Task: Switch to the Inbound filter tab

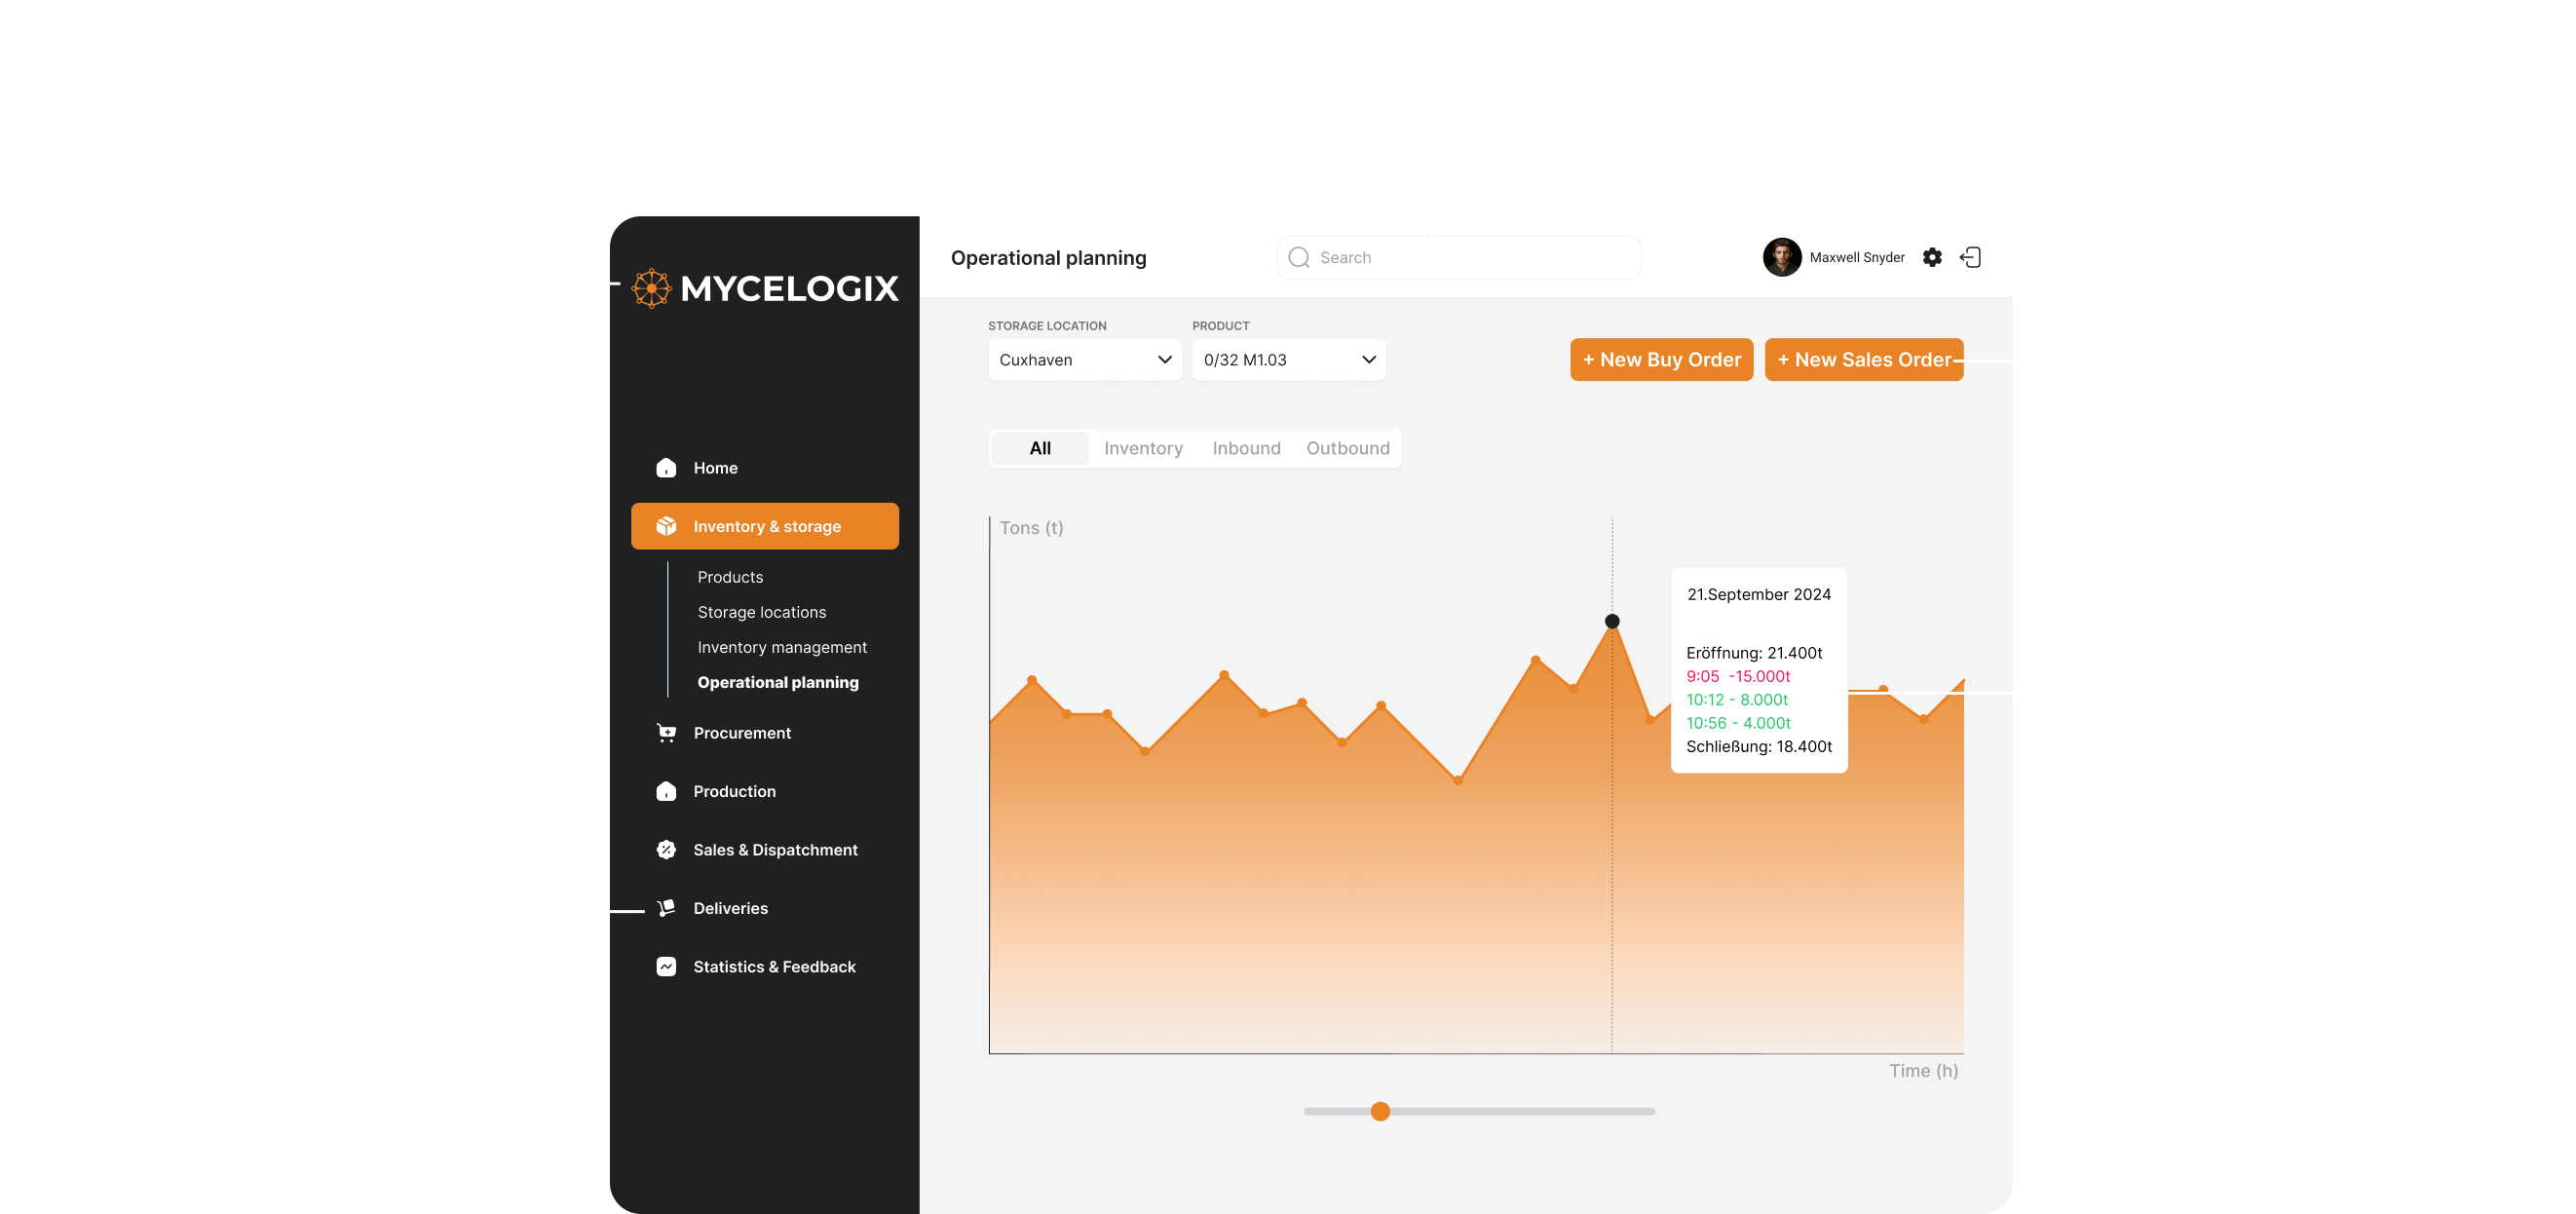Action: 1246,449
